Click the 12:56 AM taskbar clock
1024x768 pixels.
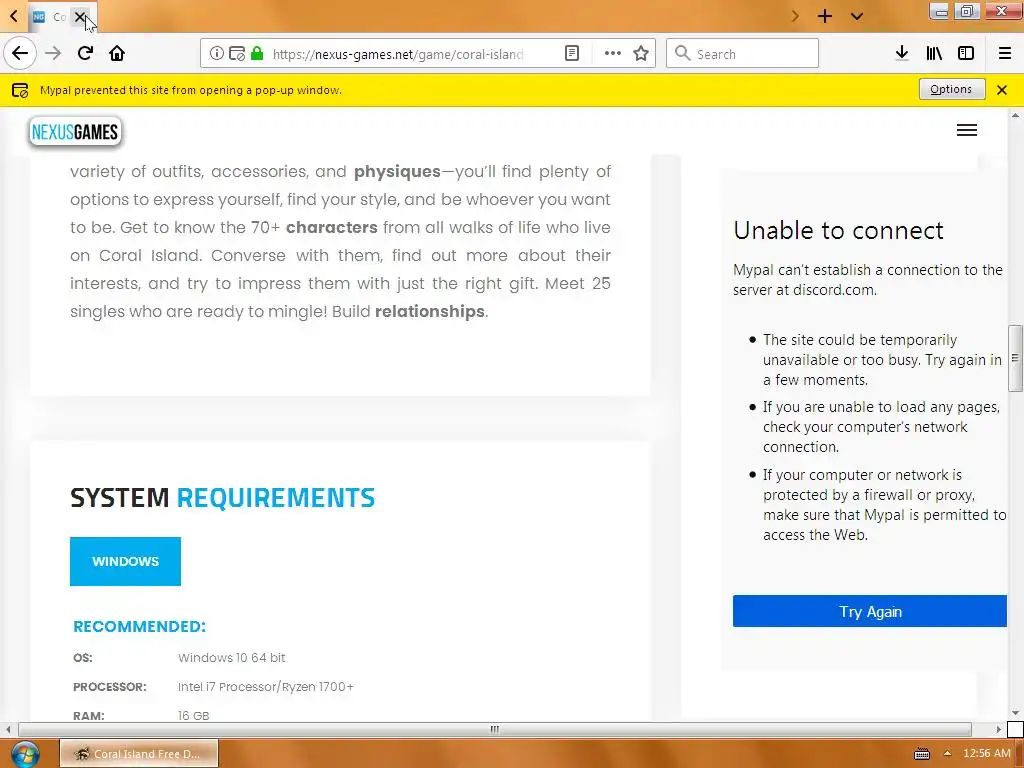coord(987,753)
